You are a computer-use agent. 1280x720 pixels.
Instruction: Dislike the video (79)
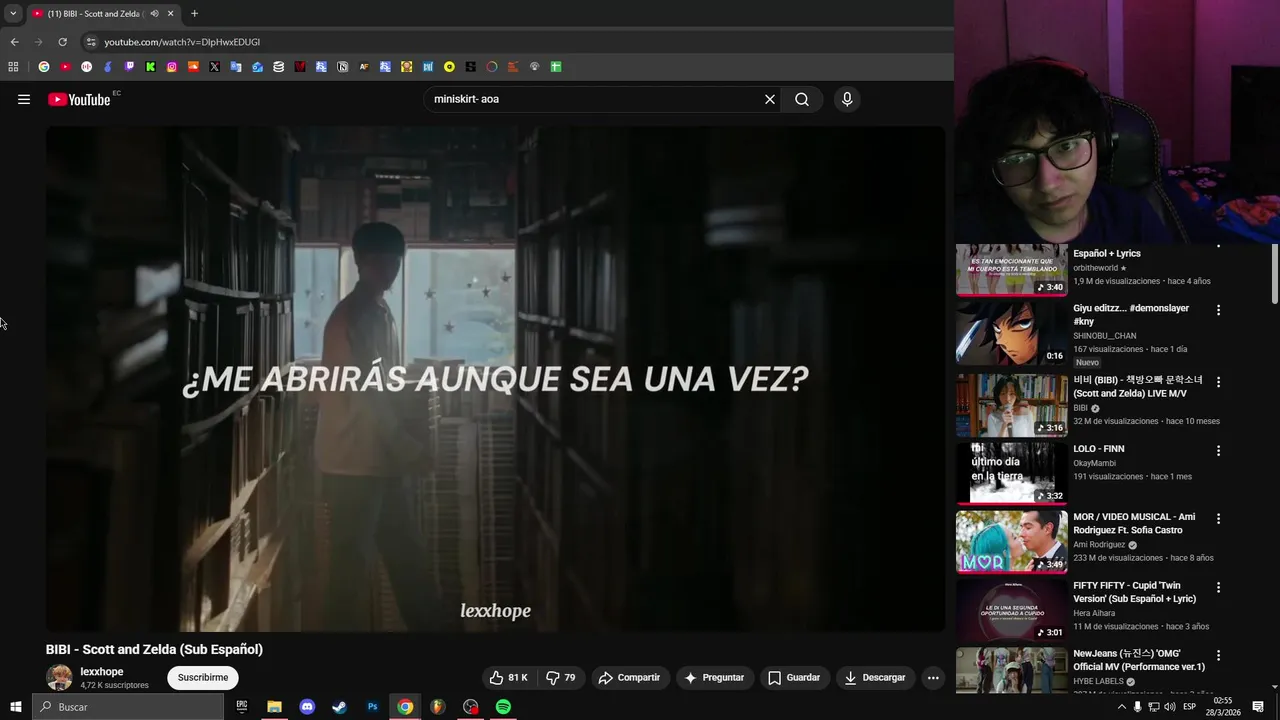pos(560,677)
